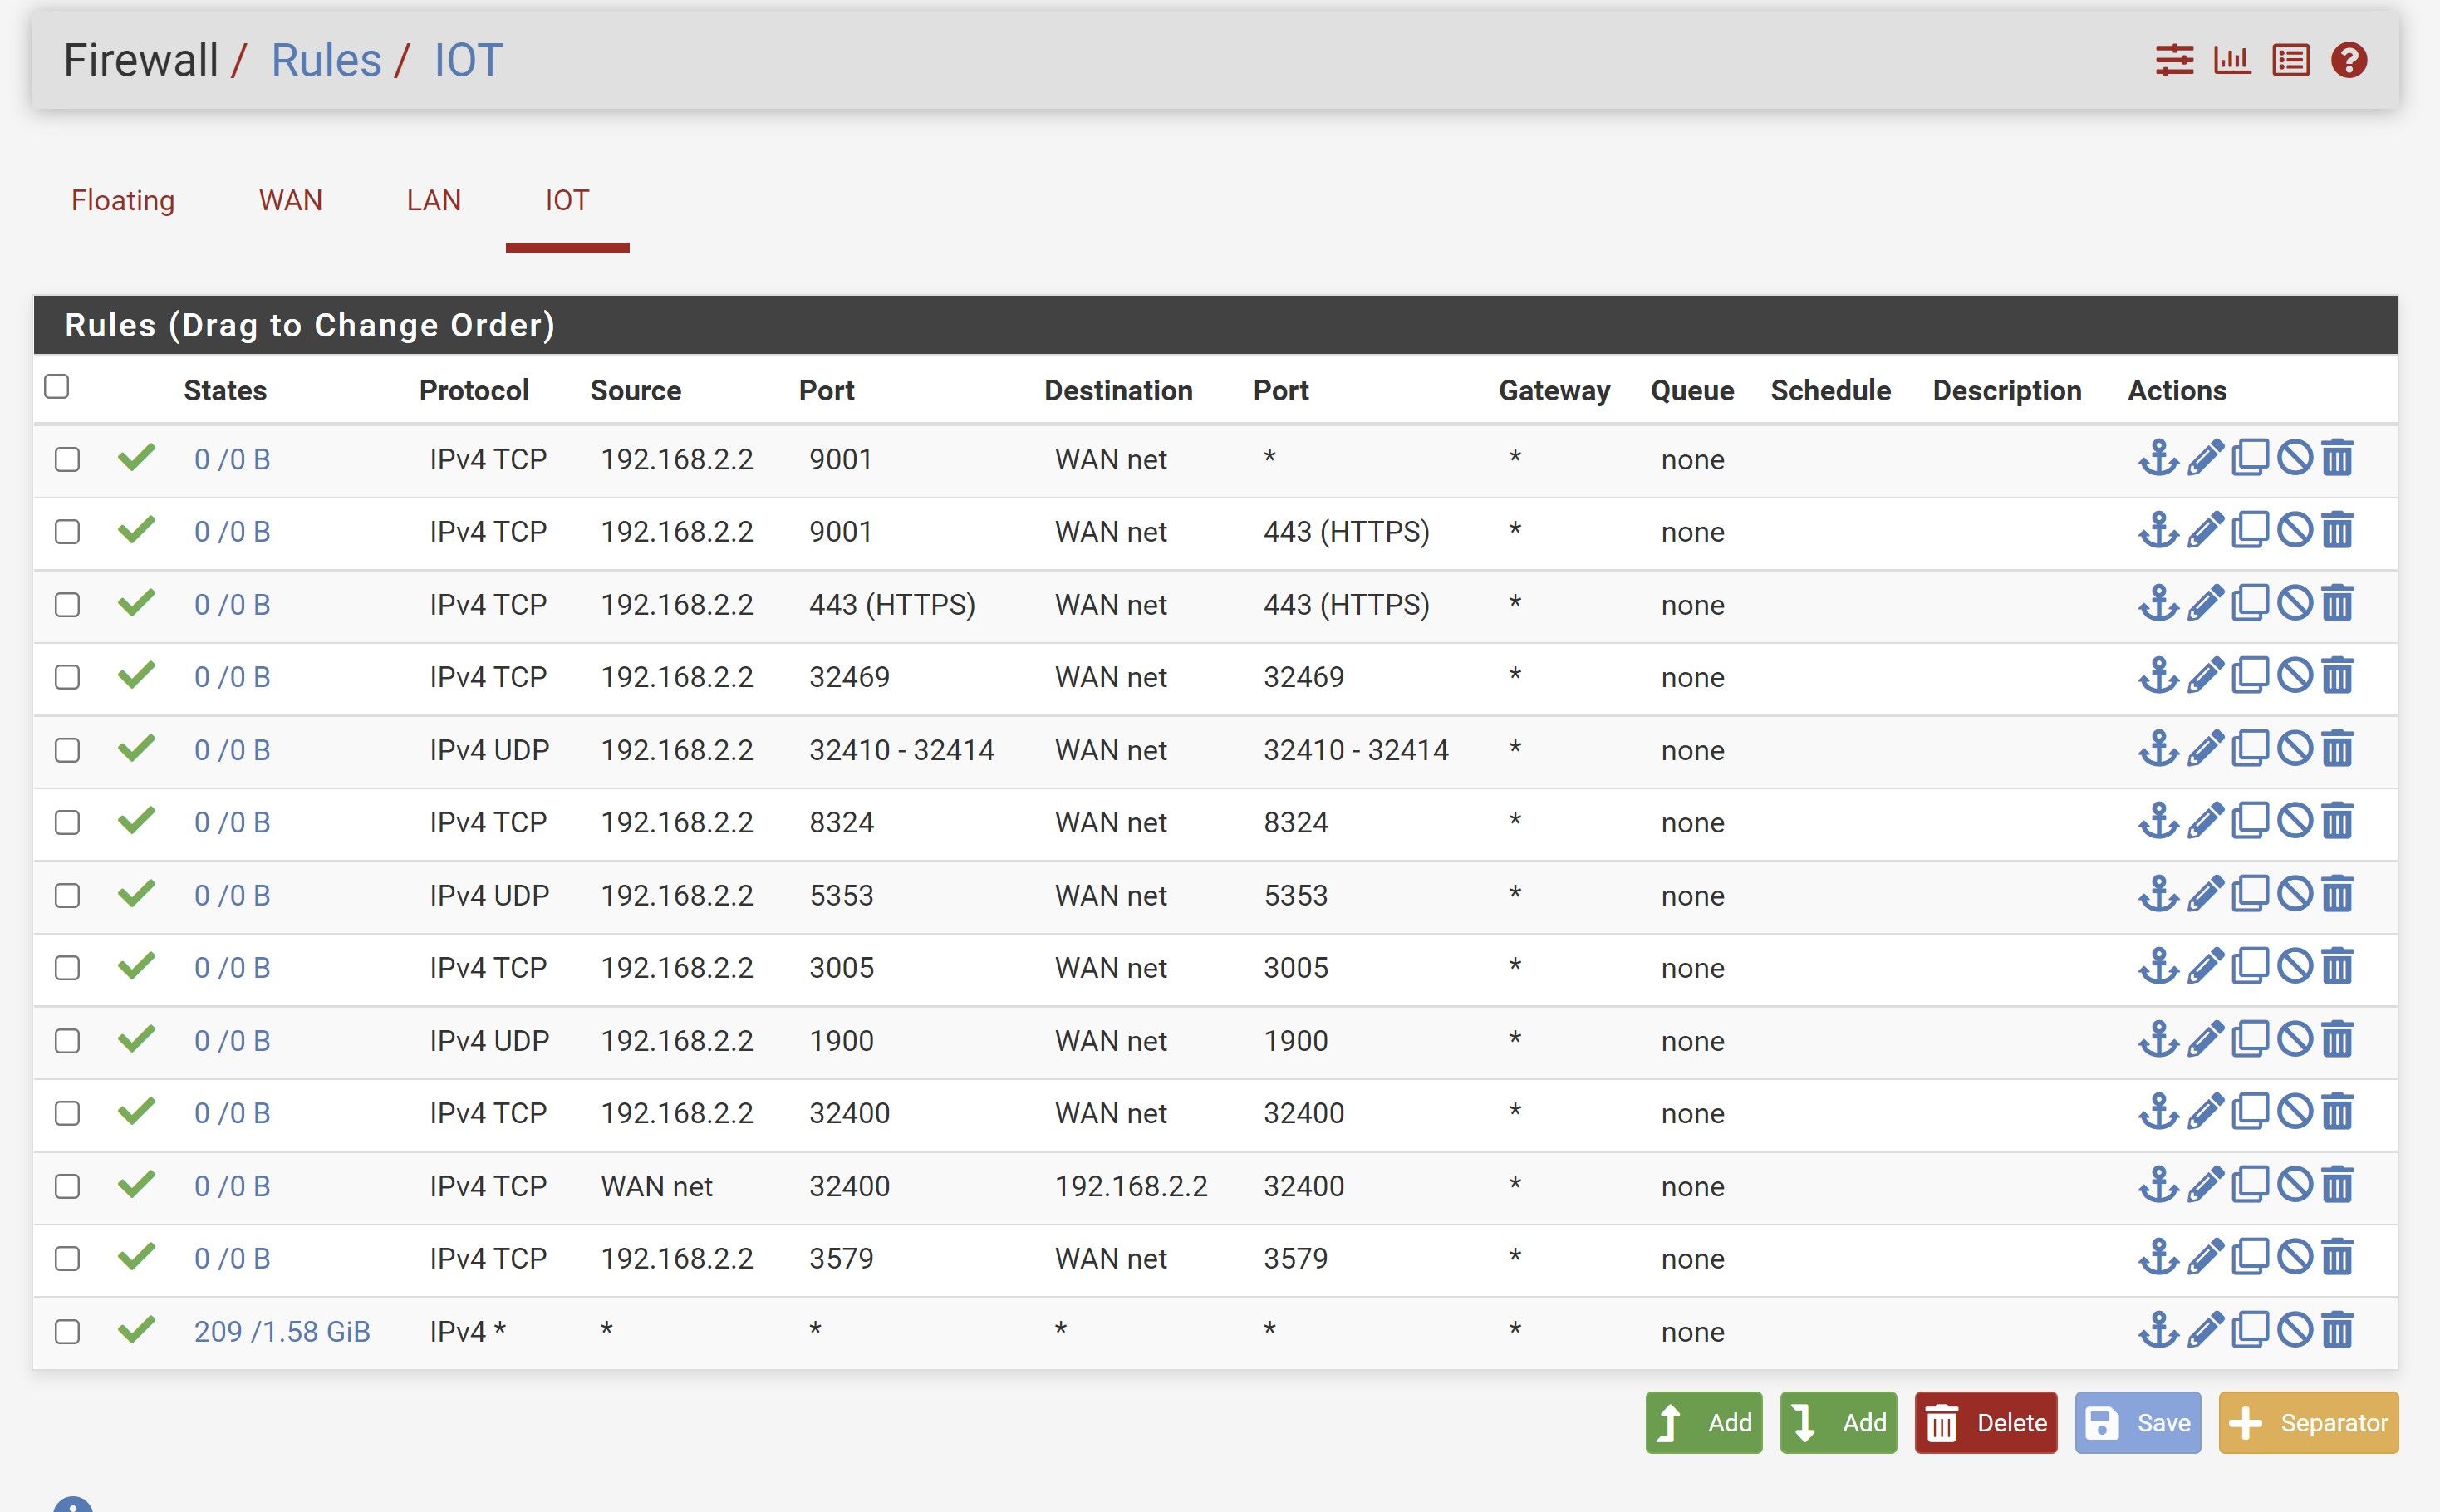The image size is (2440, 1512).
Task: Click the Description column header
Action: [2006, 390]
